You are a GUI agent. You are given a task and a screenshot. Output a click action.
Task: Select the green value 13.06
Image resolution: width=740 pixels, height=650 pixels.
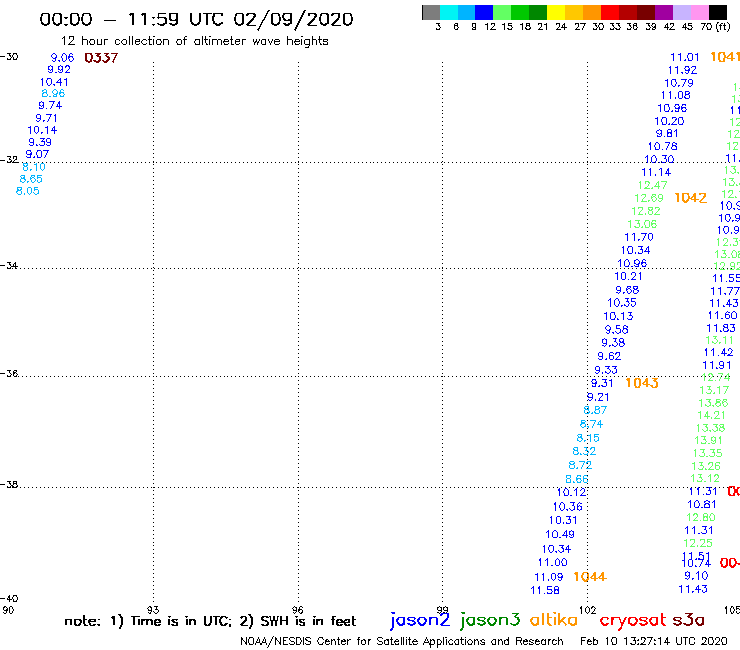[x=642, y=224]
